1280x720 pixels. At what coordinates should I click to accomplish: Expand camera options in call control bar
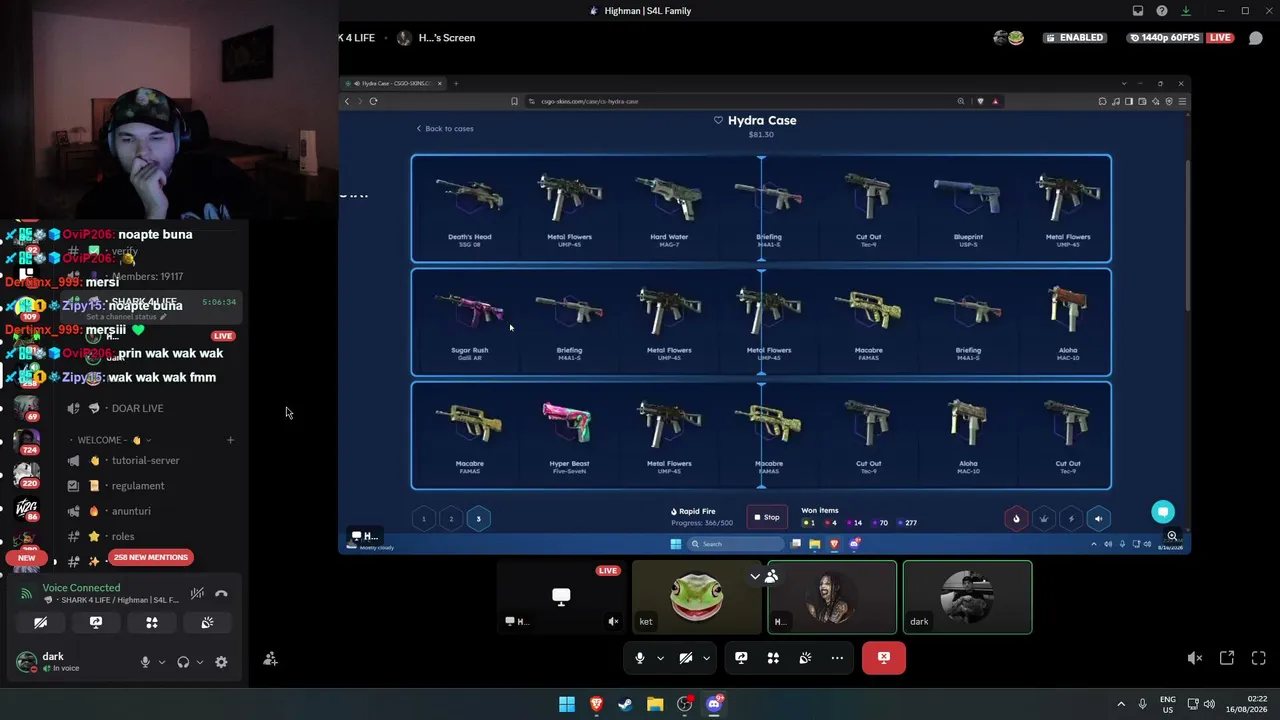point(706,658)
